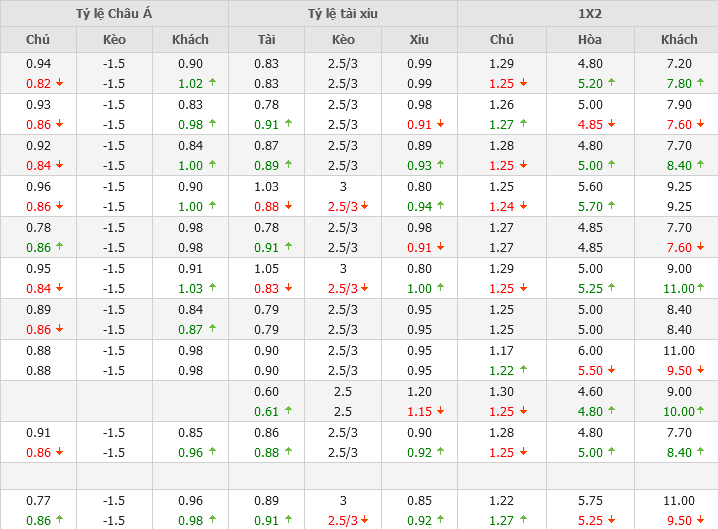This screenshot has height=529, width=718.
Task: Click the red down arrow beside 0.82
Action: (x=59, y=84)
